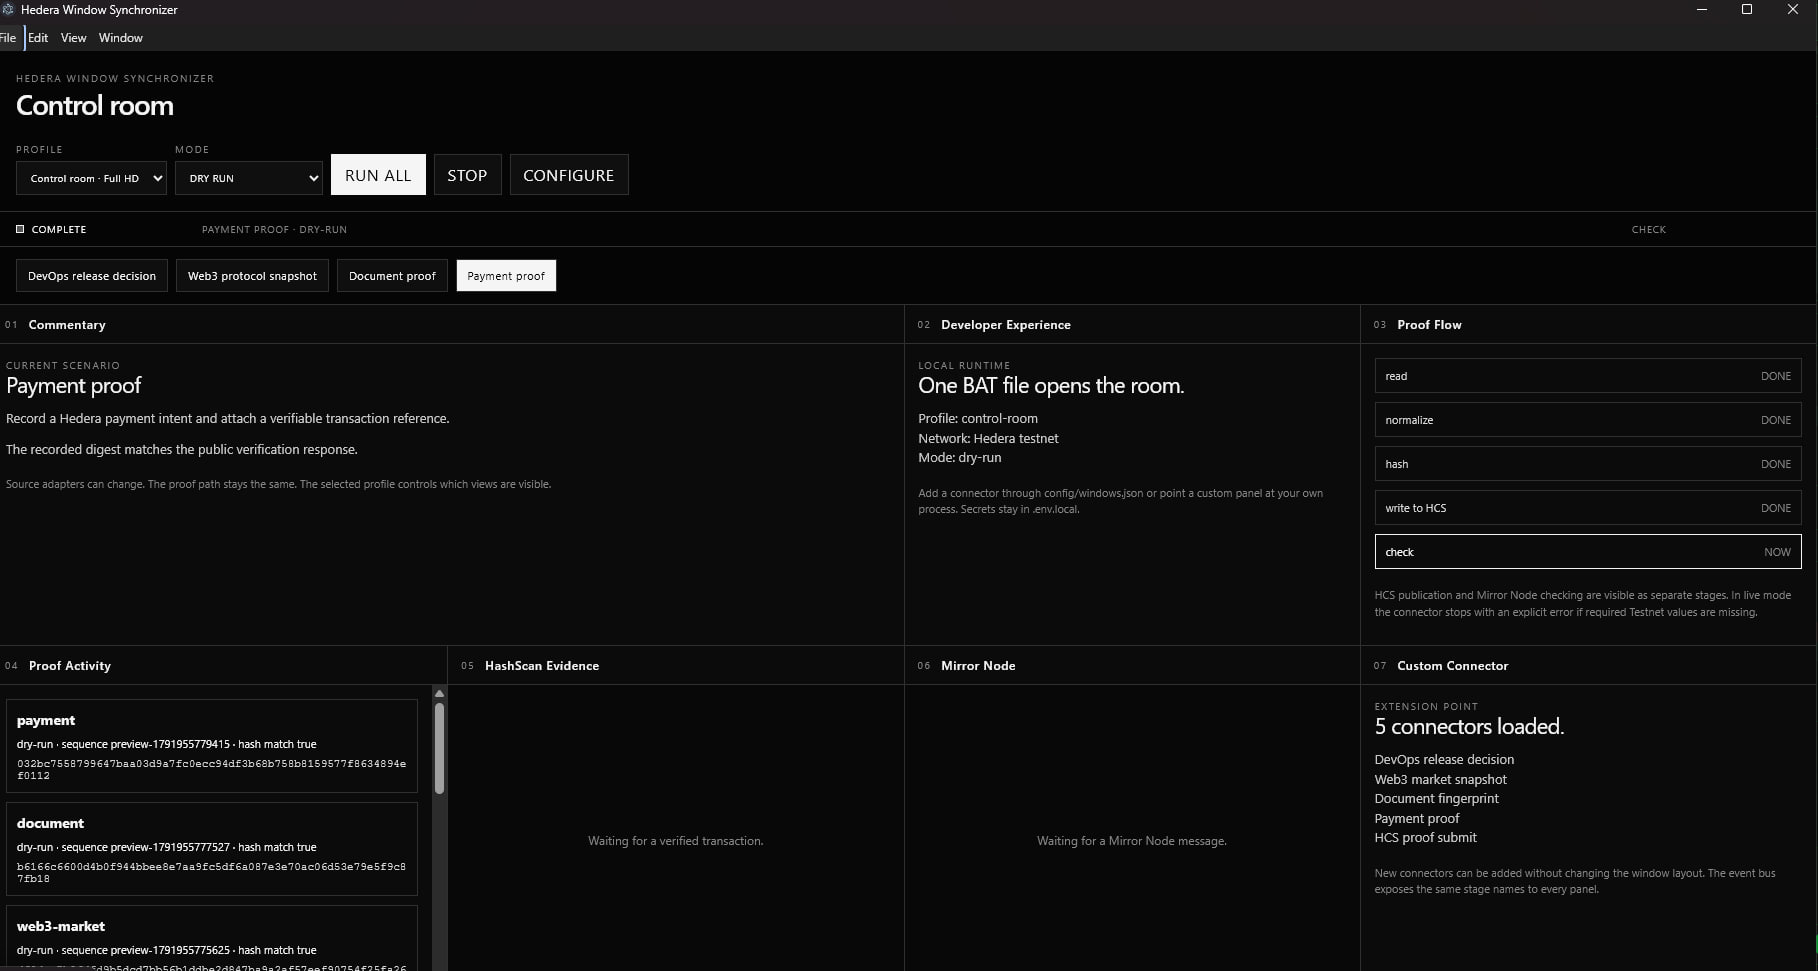Maximize the application window
This screenshot has width=1818, height=971.
[1747, 10]
